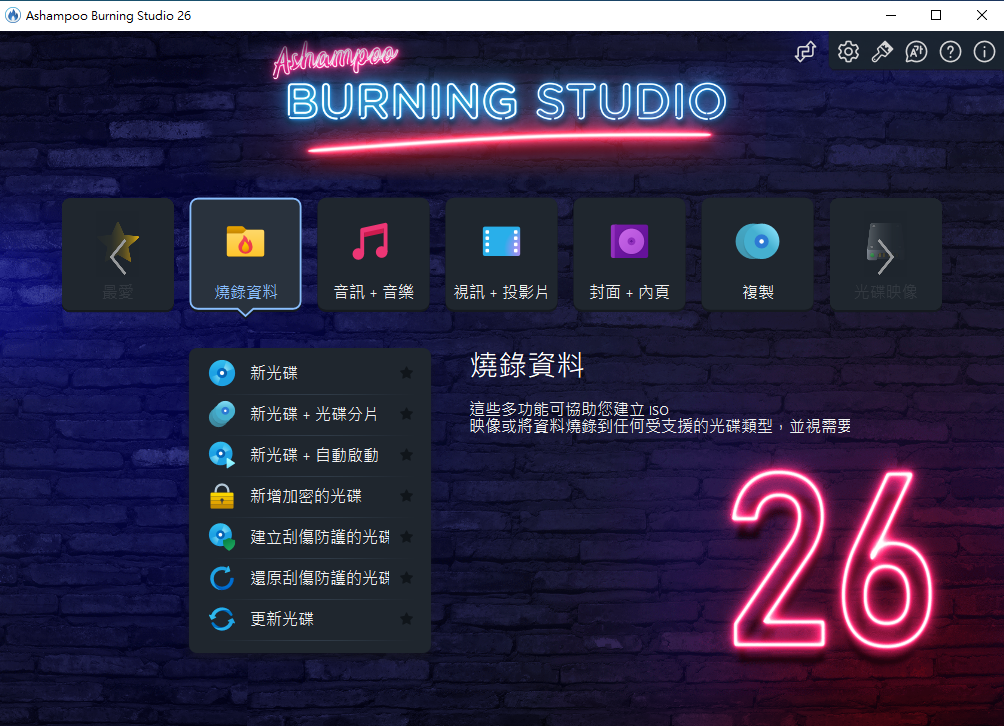The image size is (1004, 726).
Task: Select 新增加密的光碟 entry
Action: [310, 496]
